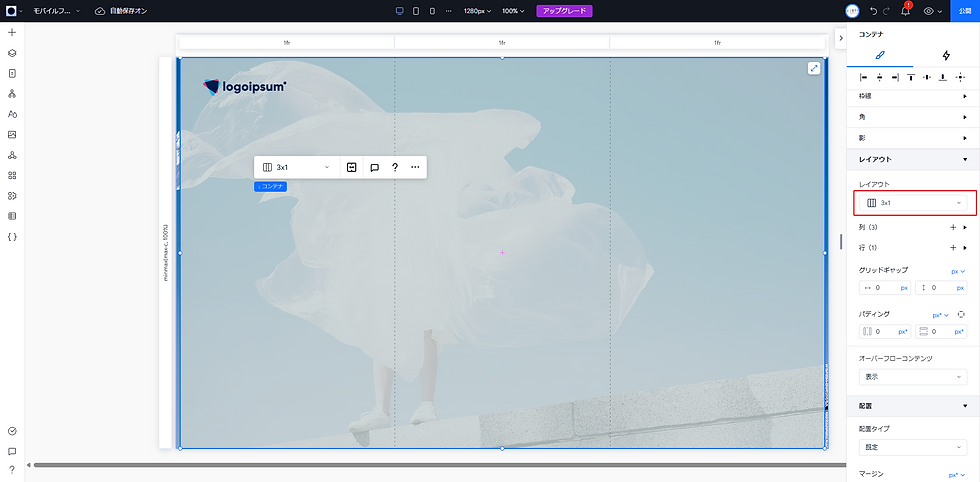
Task: Edit horizontal grid gap value
Action: [886, 288]
